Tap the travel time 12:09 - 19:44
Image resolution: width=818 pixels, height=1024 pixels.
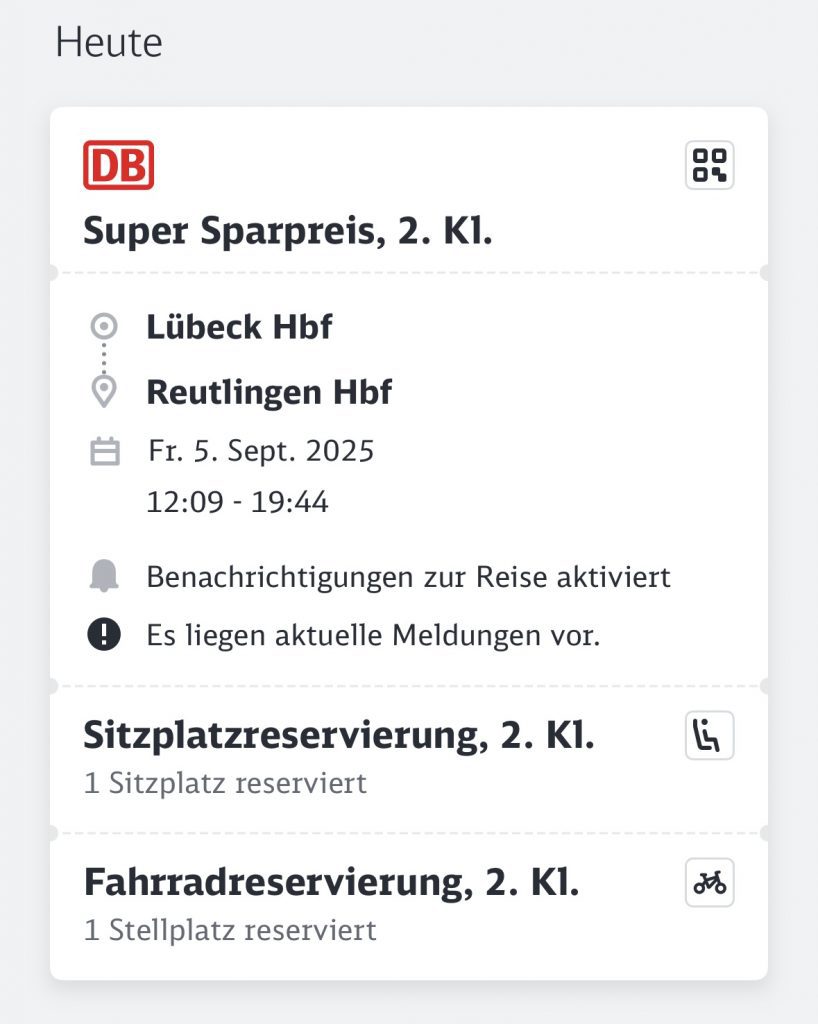237,502
